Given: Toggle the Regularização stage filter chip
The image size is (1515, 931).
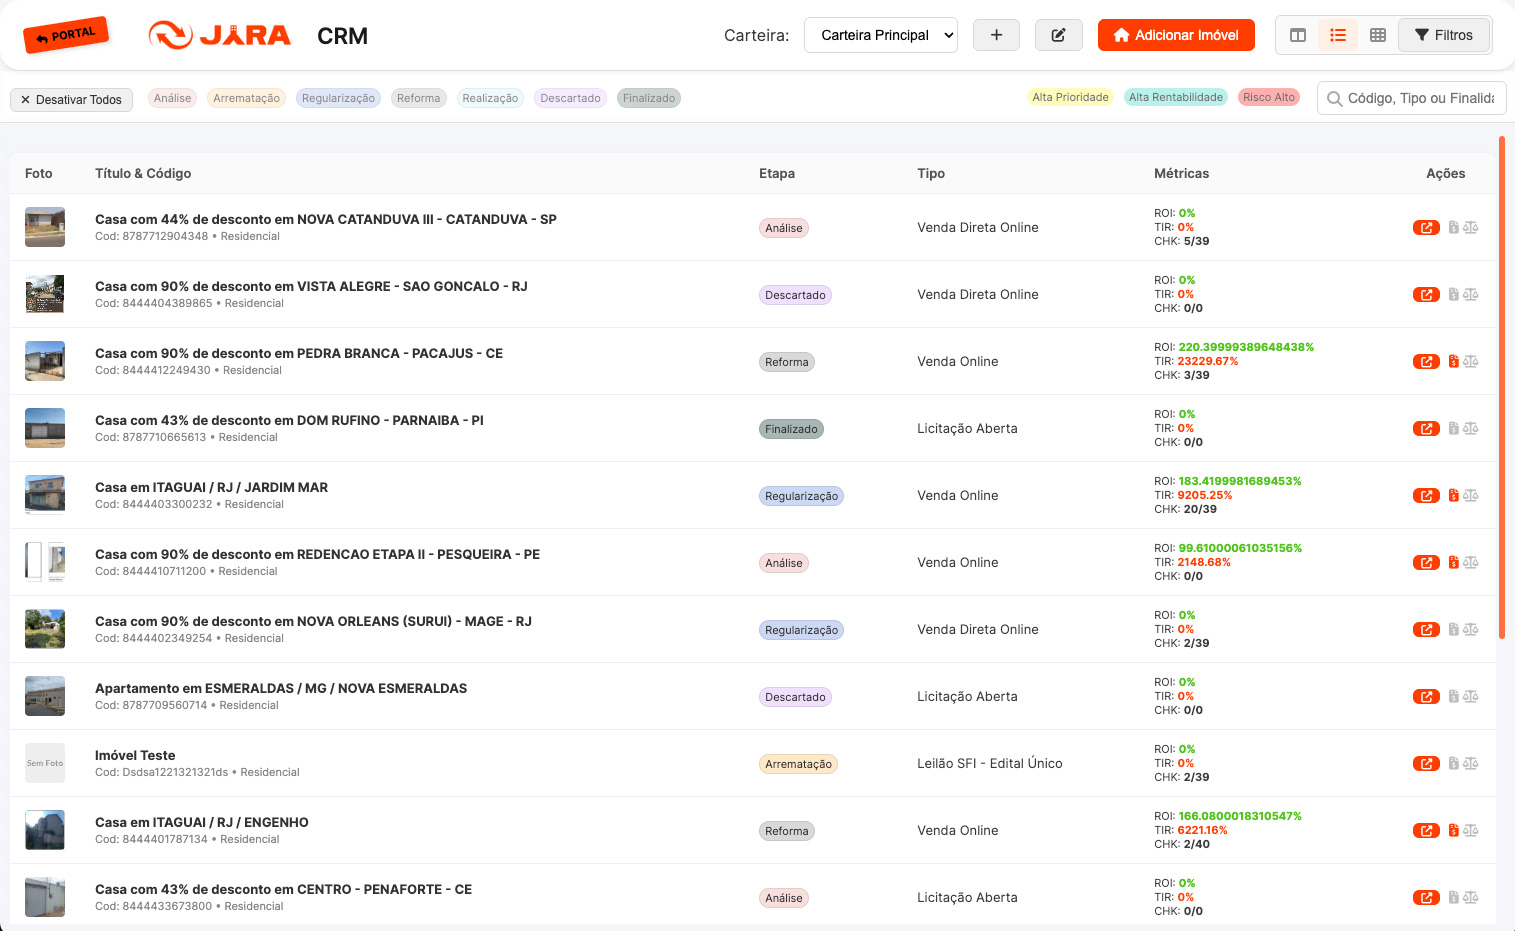Looking at the screenshot, I should (338, 98).
